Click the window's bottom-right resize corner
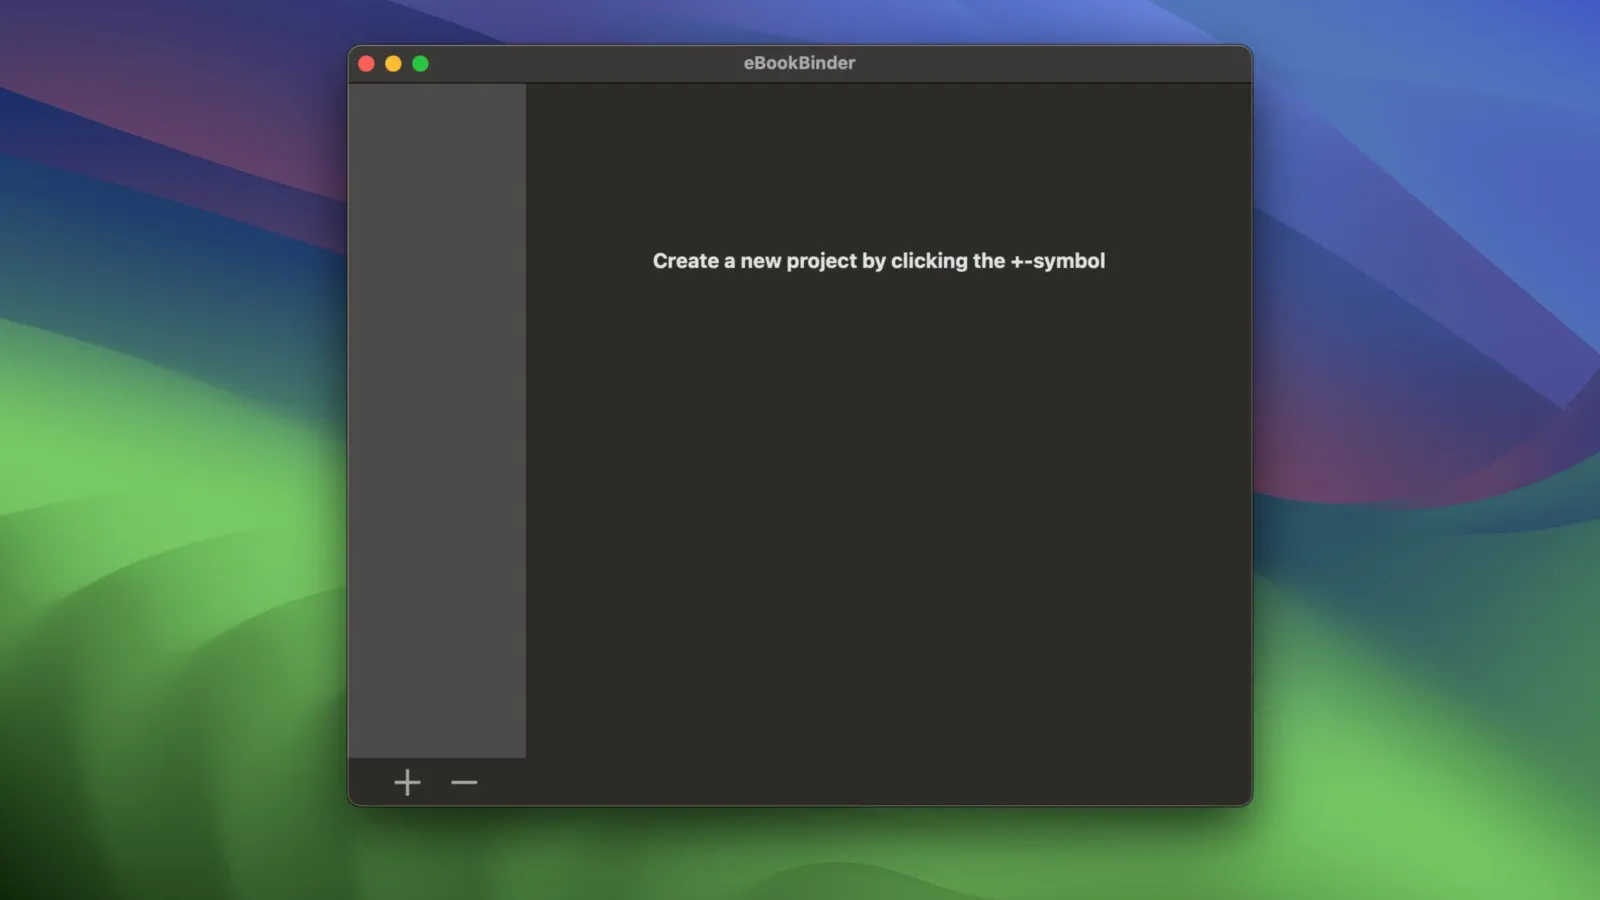This screenshot has width=1600, height=900. point(1248,802)
